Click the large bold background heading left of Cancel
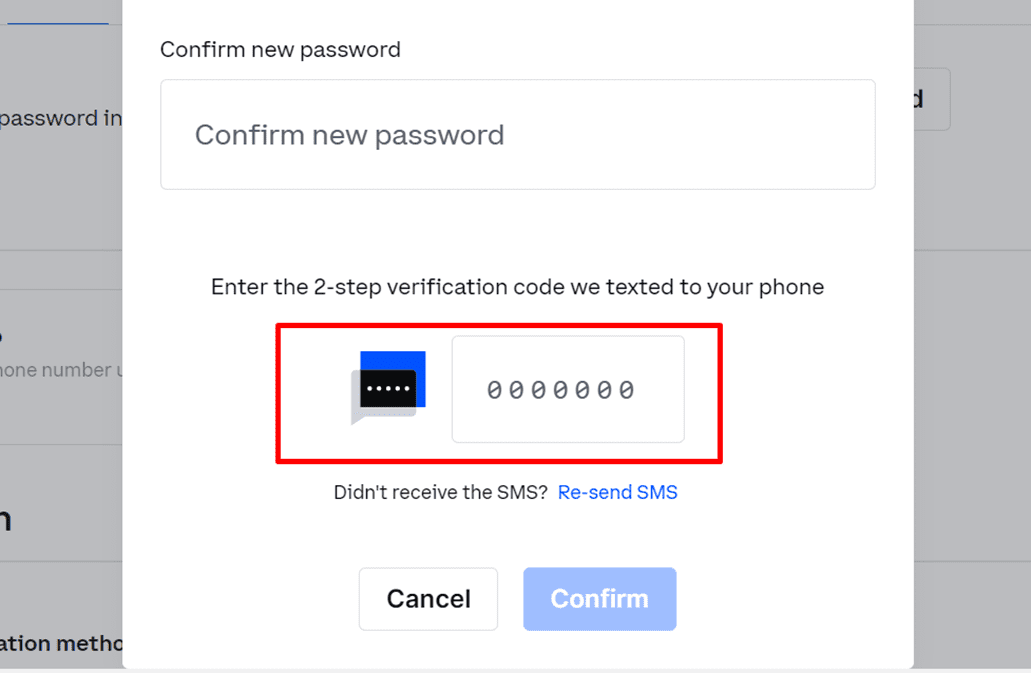The height and width of the screenshot is (673, 1031). click(x=6, y=520)
